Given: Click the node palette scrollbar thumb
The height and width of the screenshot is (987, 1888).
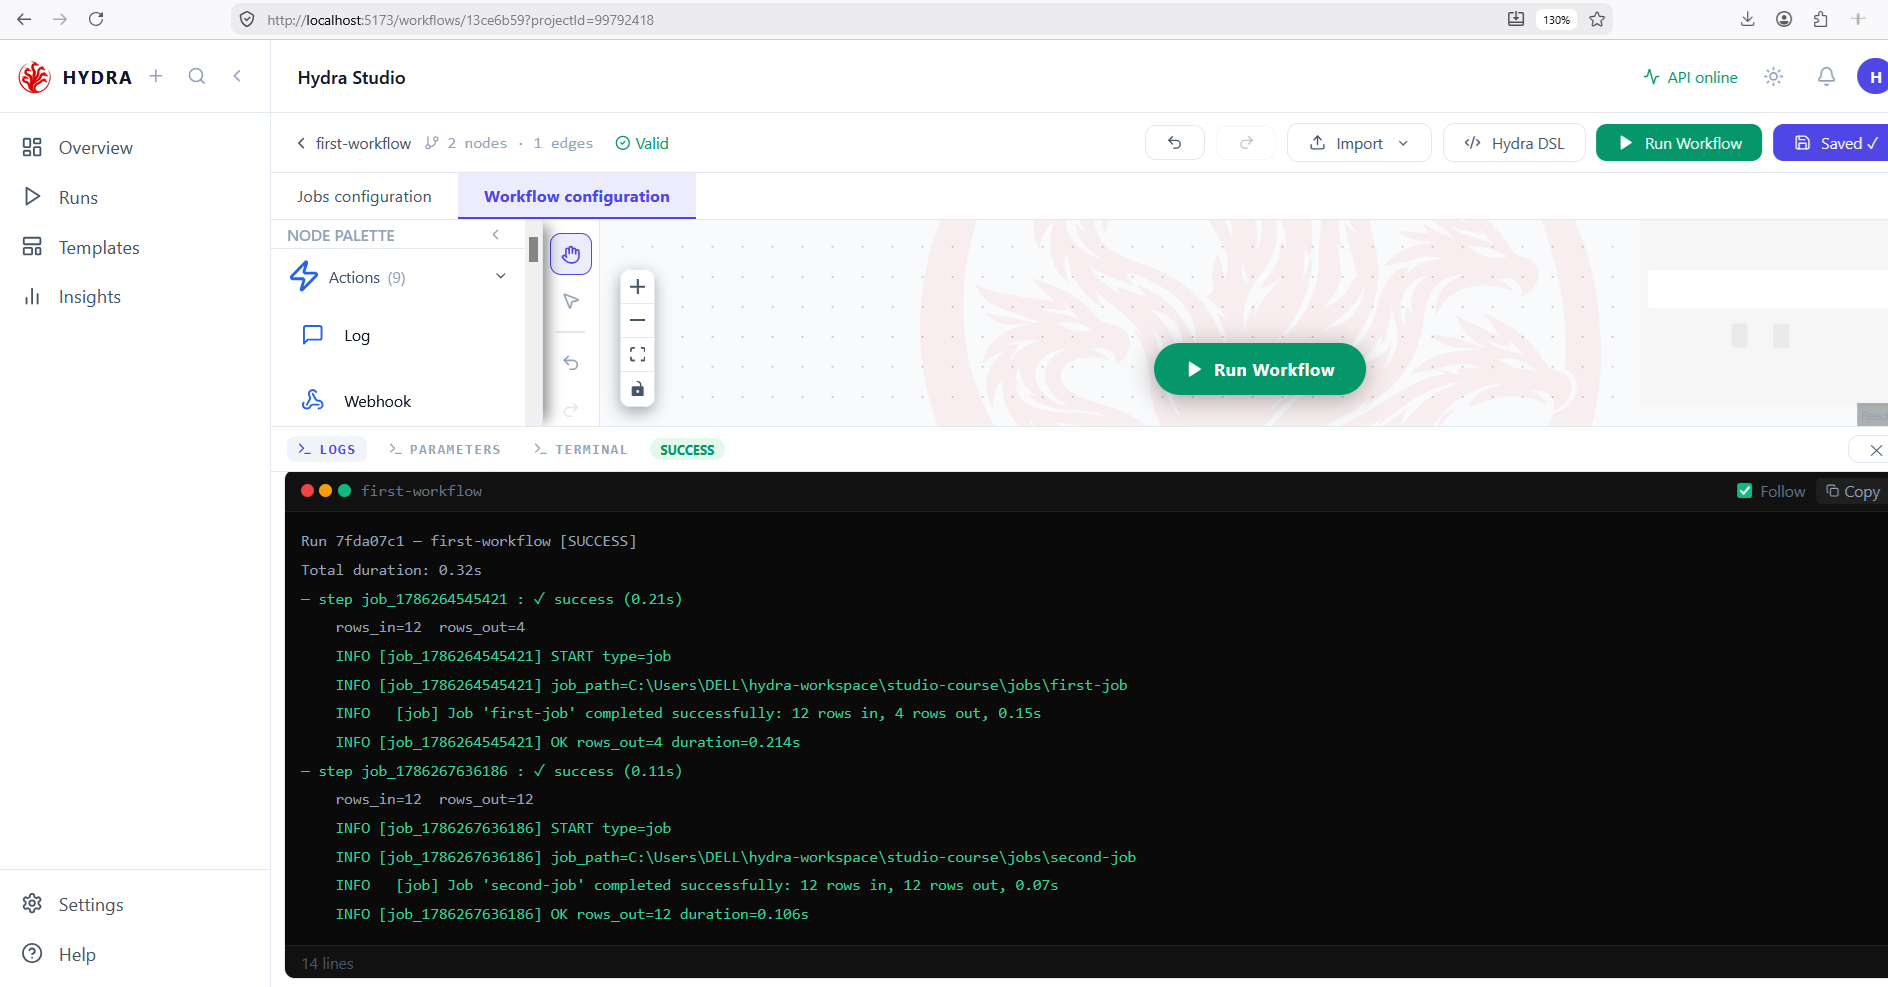Looking at the screenshot, I should [533, 250].
